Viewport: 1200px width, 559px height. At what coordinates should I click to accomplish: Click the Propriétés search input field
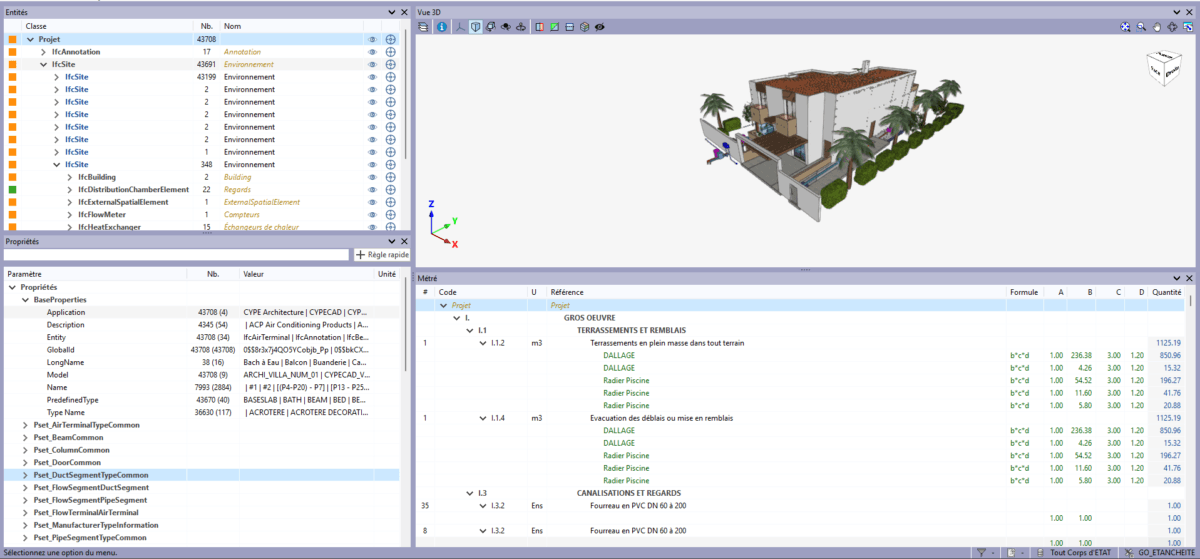177,255
